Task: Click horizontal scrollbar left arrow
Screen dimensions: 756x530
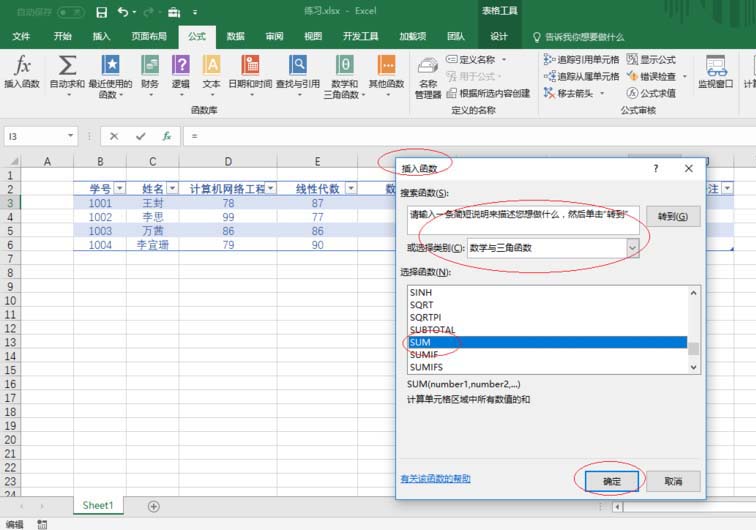Action: (x=617, y=507)
